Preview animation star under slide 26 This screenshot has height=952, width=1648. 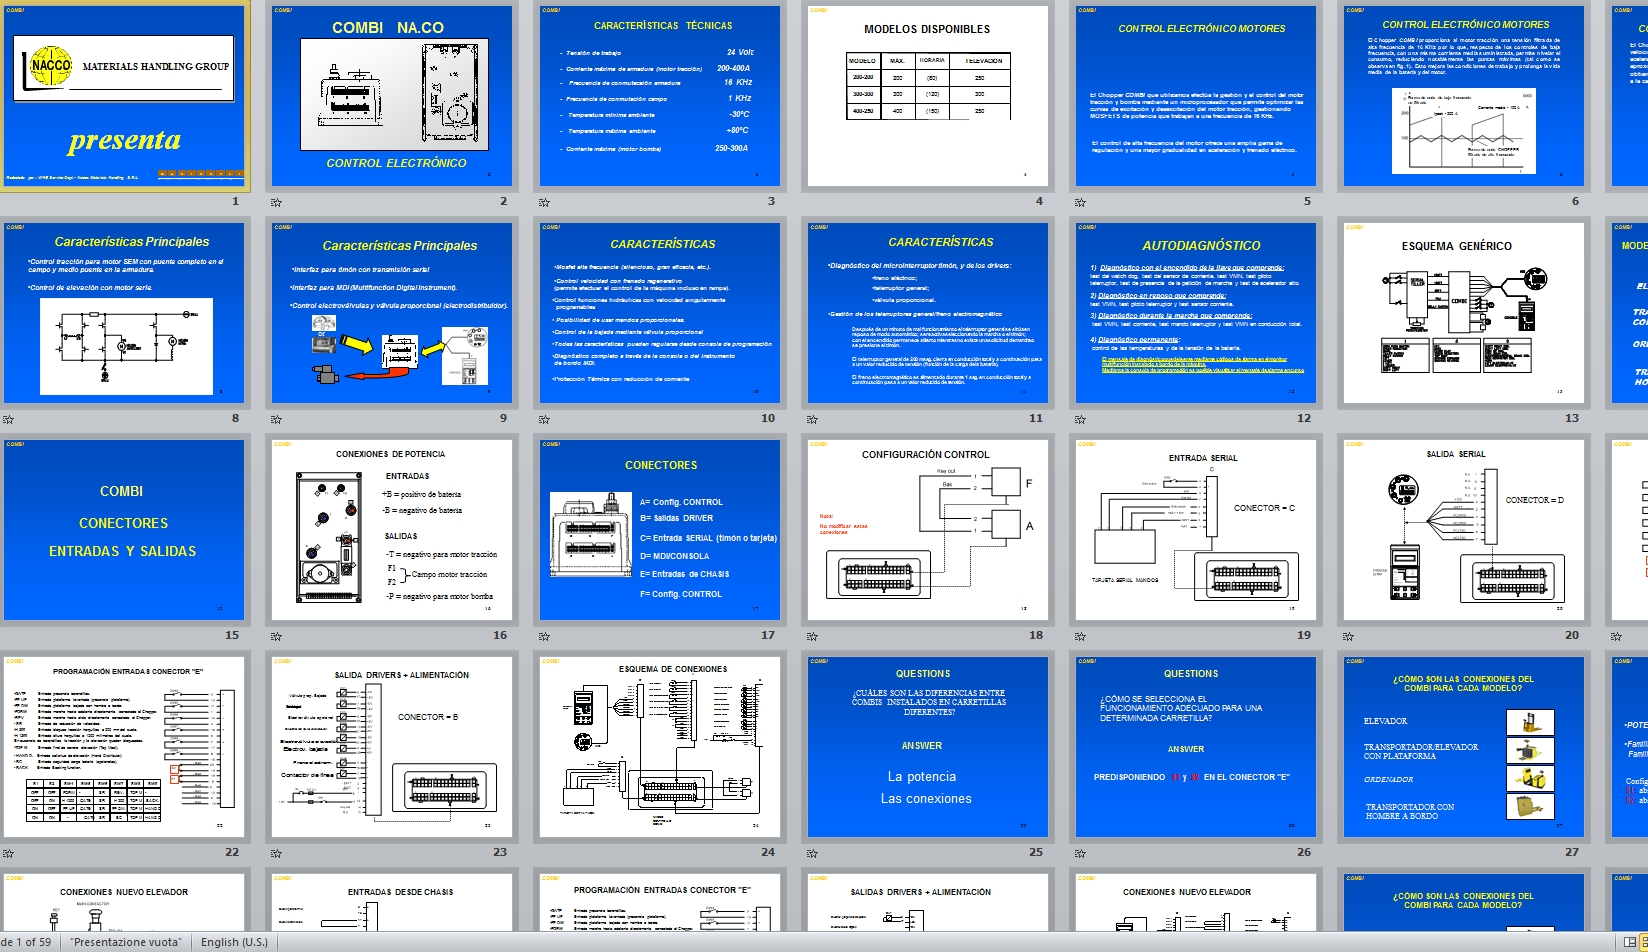pyautogui.click(x=1080, y=853)
